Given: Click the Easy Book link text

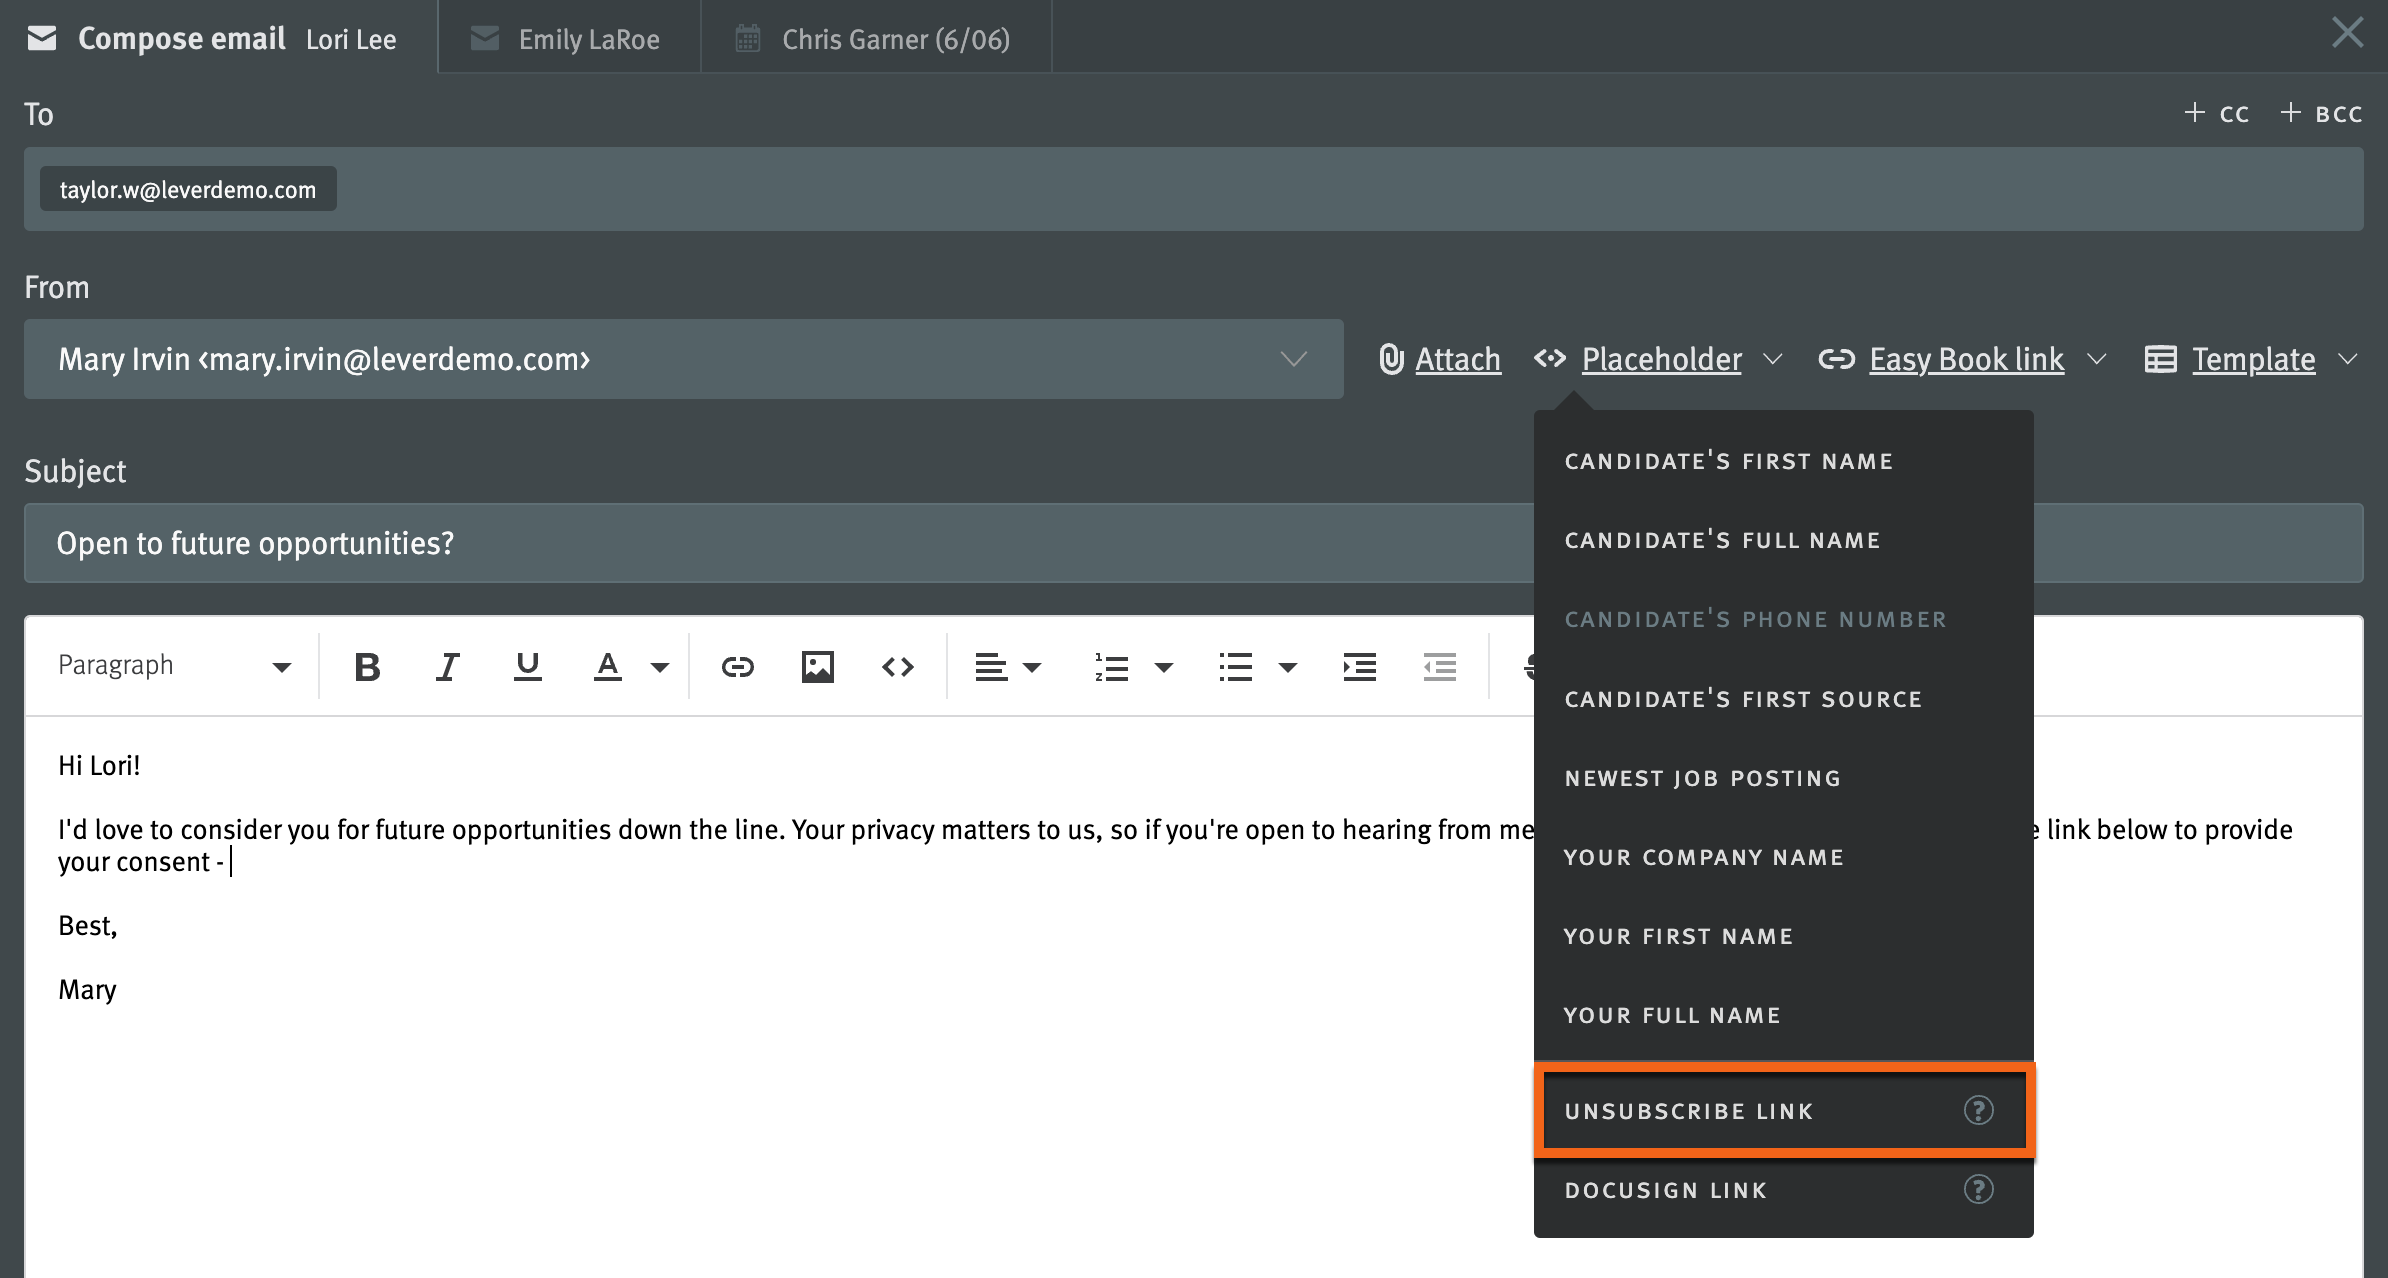Looking at the screenshot, I should 1966,359.
